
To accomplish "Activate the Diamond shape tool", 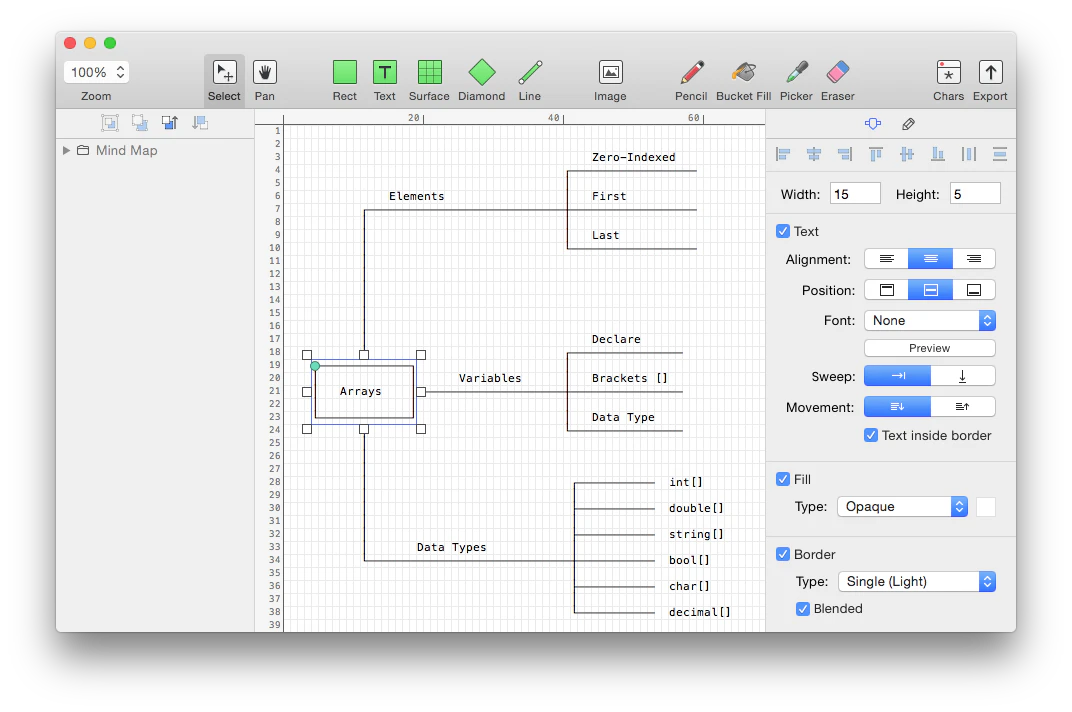I will click(x=482, y=73).
